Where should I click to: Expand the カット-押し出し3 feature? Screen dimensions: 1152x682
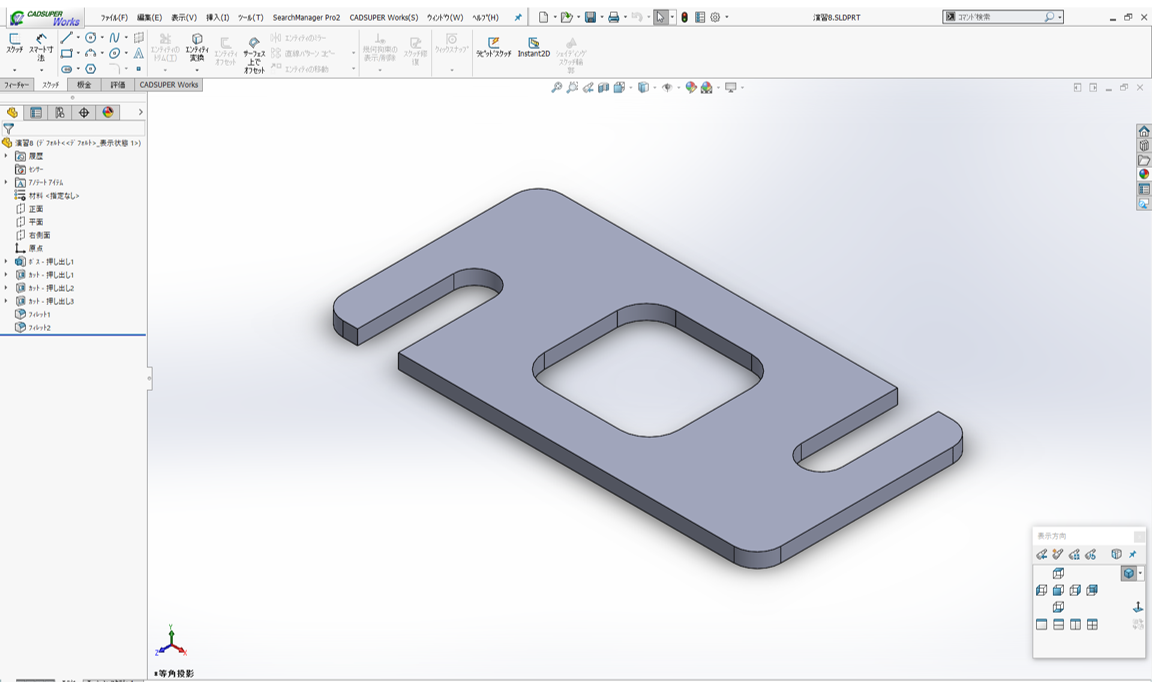pyautogui.click(x=7, y=301)
